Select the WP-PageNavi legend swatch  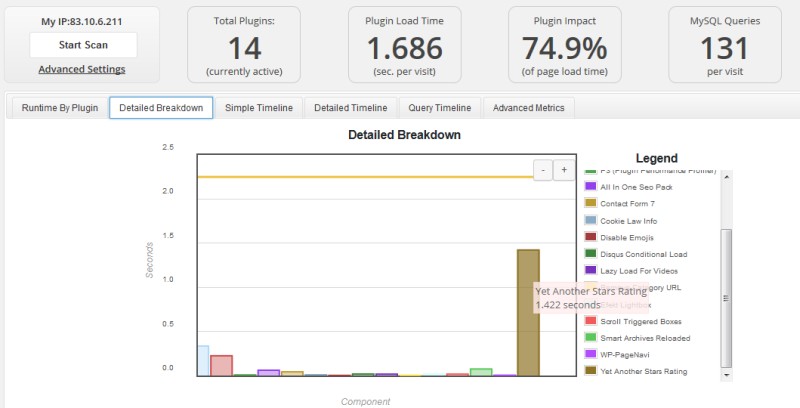click(x=590, y=354)
